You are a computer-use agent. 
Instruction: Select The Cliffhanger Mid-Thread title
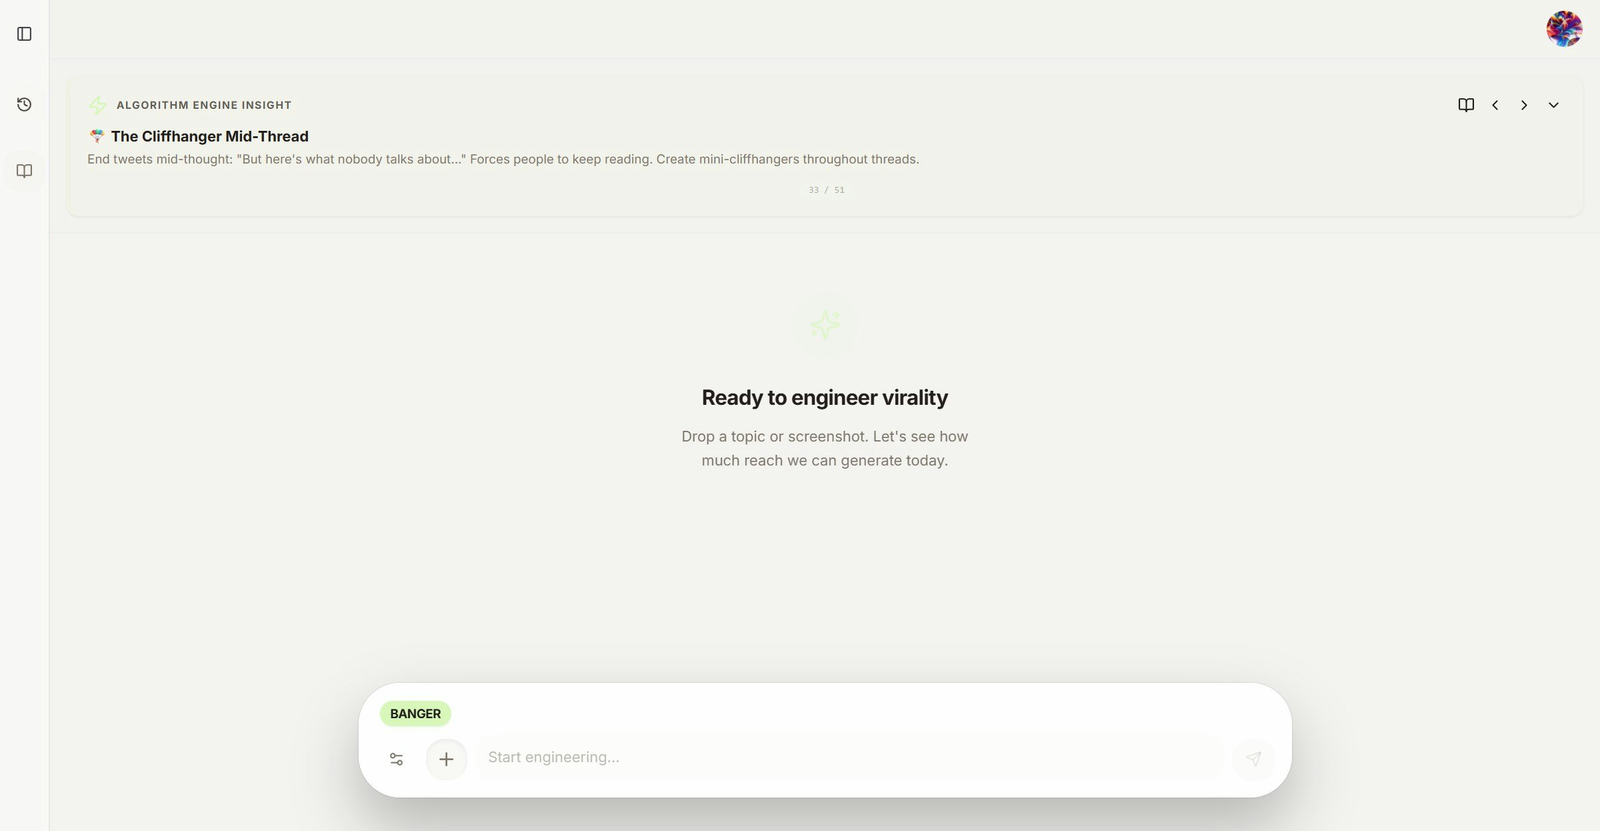[210, 136]
